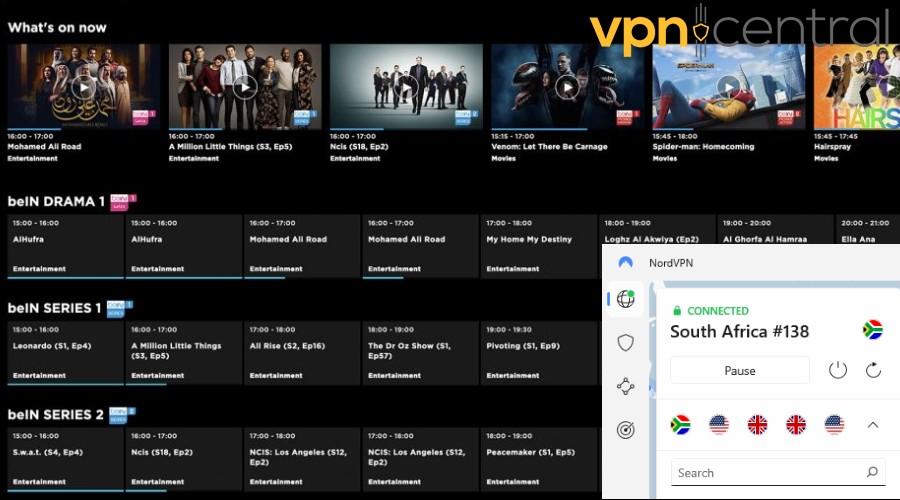Screen dimensions: 900x500
Task: Open Ella Ana program card
Action: coord(868,230)
